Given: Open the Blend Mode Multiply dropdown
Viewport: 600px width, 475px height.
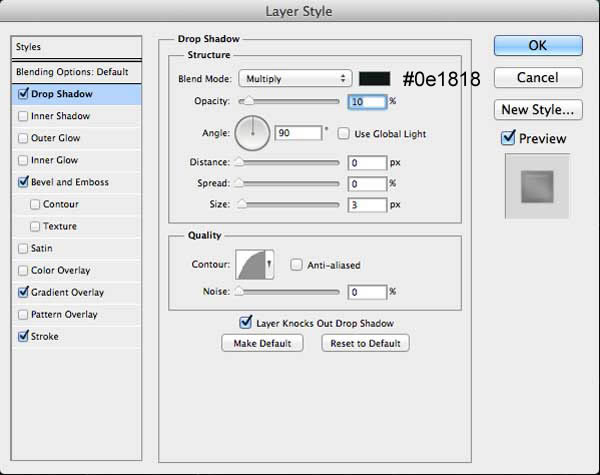Looking at the screenshot, I should tap(295, 79).
